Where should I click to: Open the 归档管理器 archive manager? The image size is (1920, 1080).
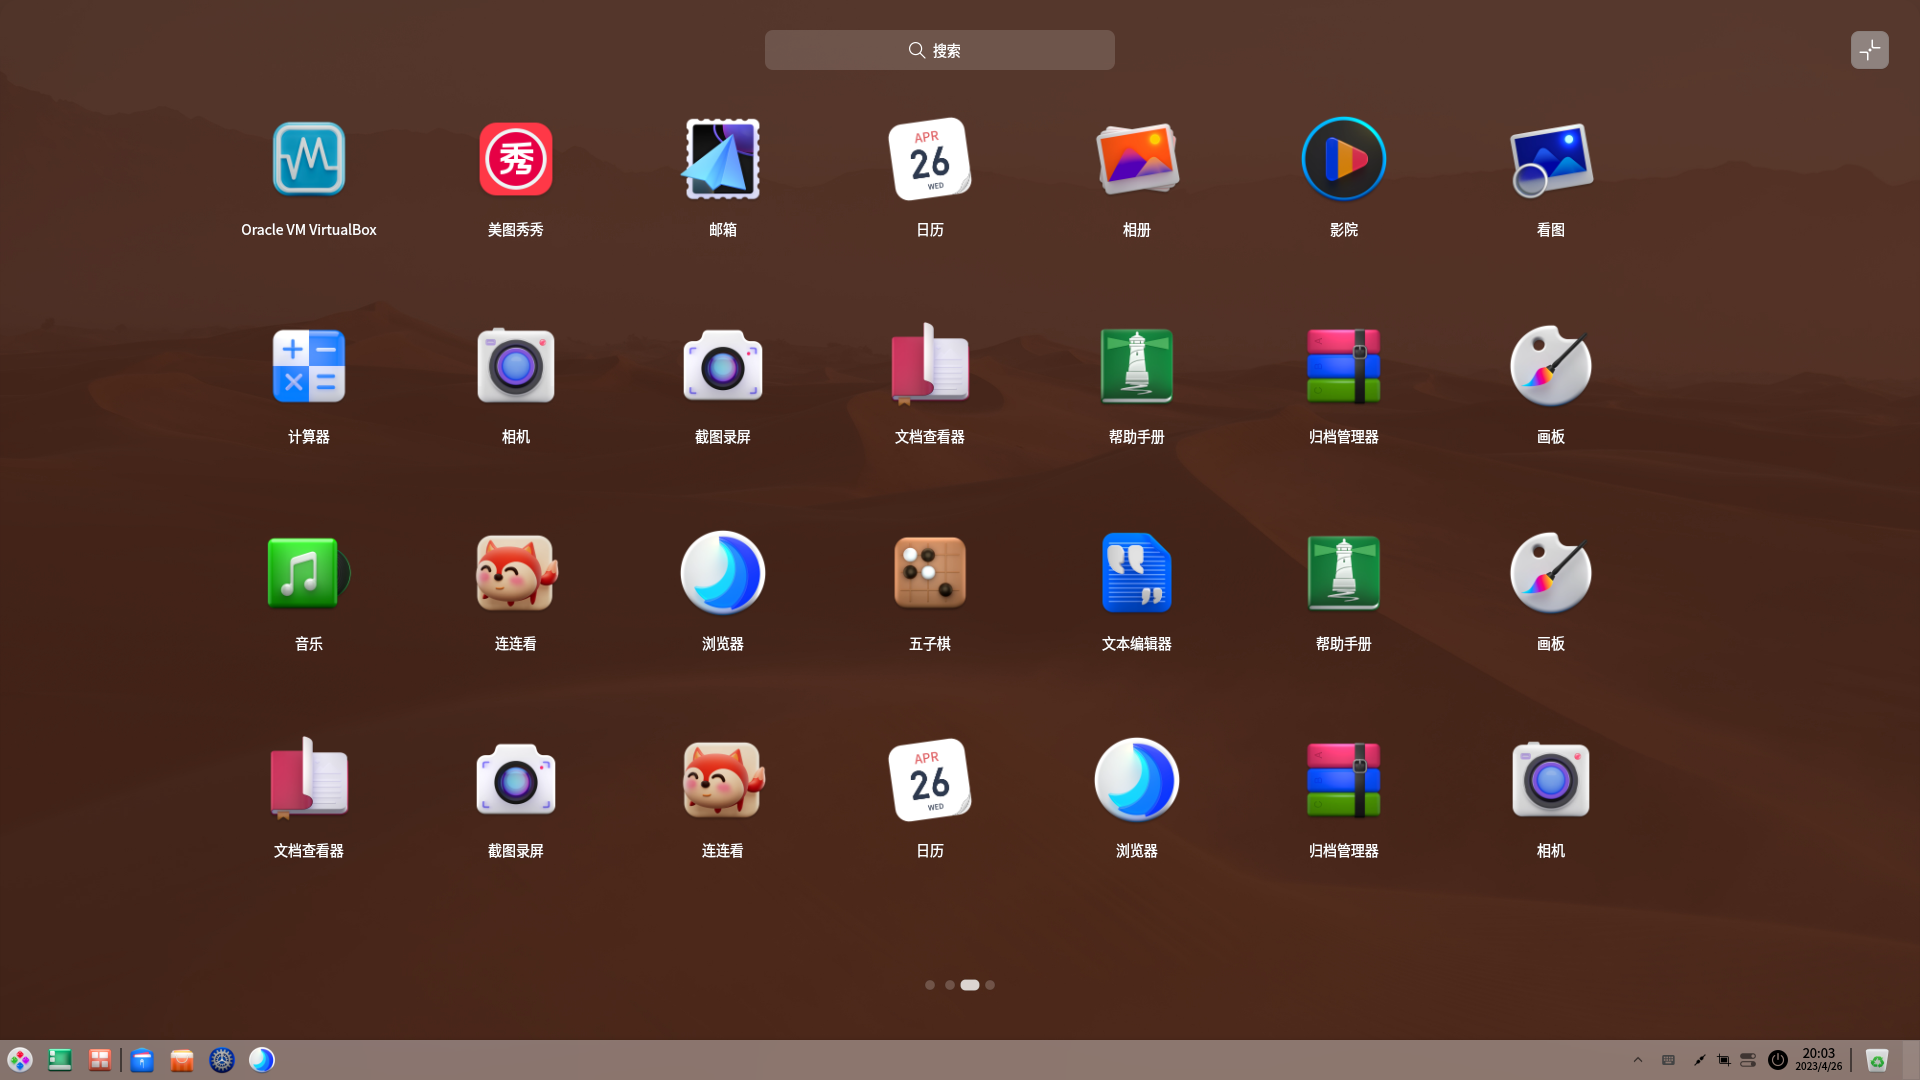(1343, 366)
